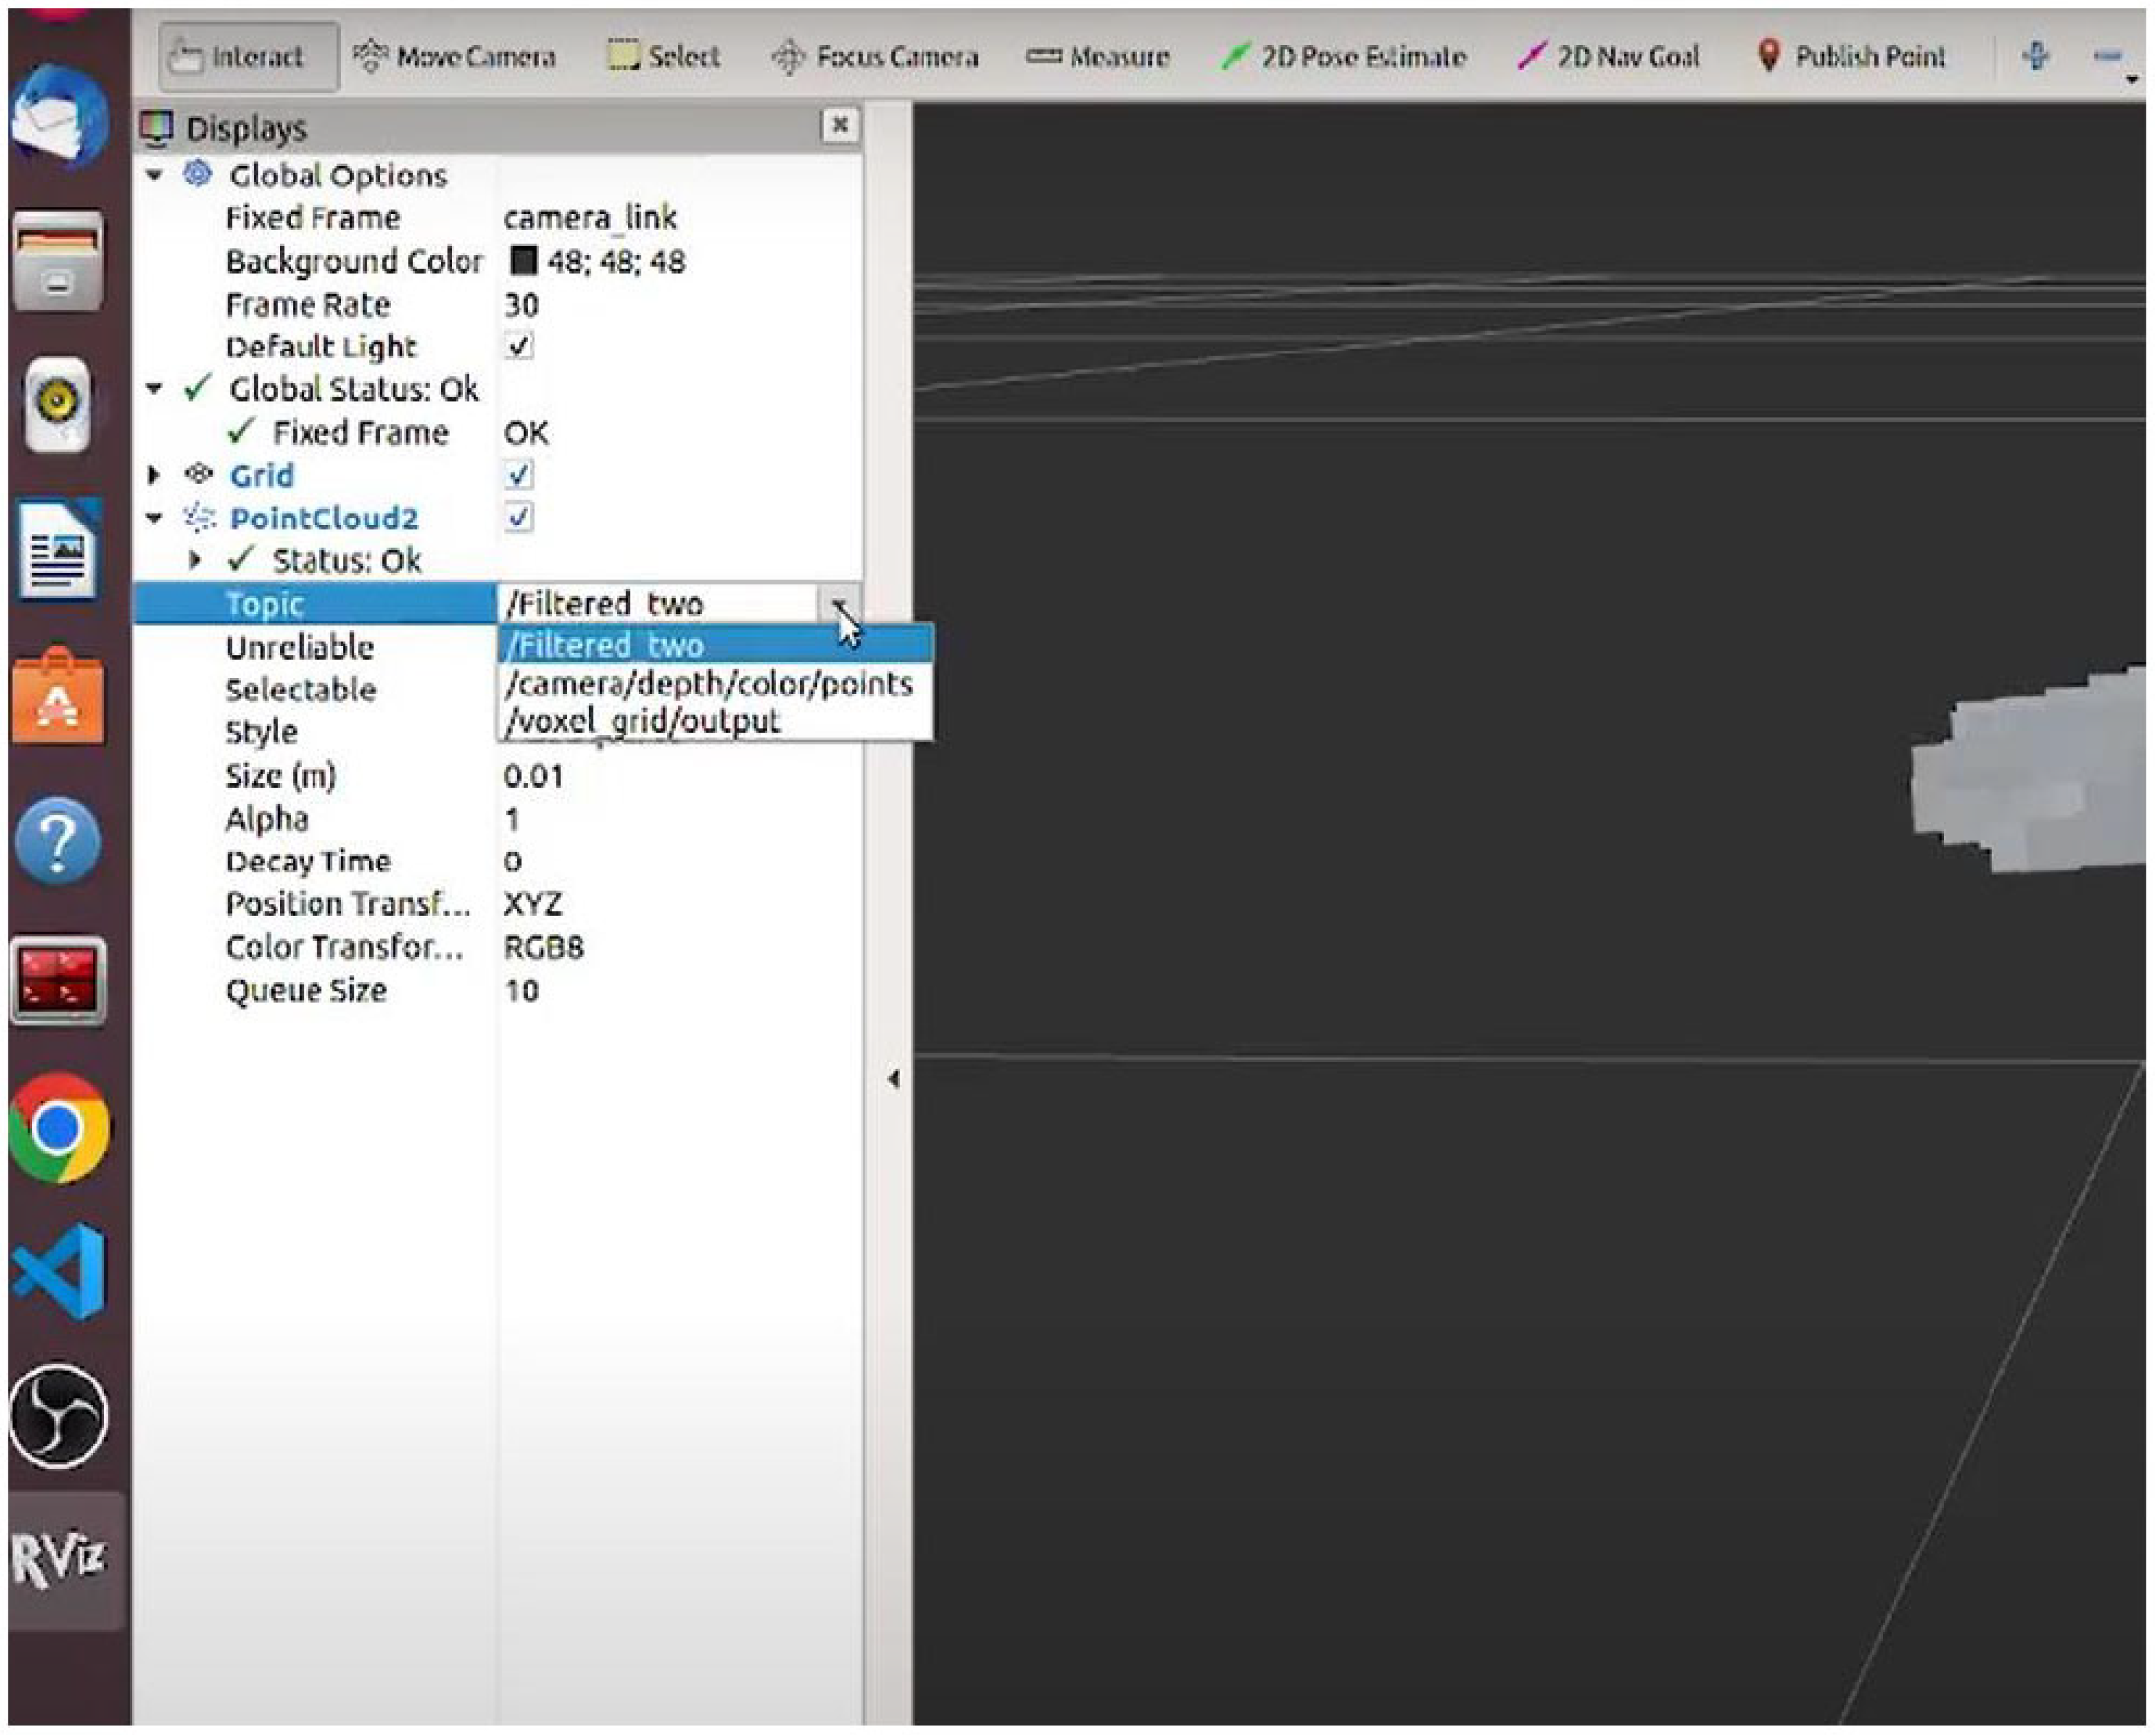Collapse the Displays panel with side arrow
This screenshot has width=2156, height=1735.
[x=893, y=1079]
